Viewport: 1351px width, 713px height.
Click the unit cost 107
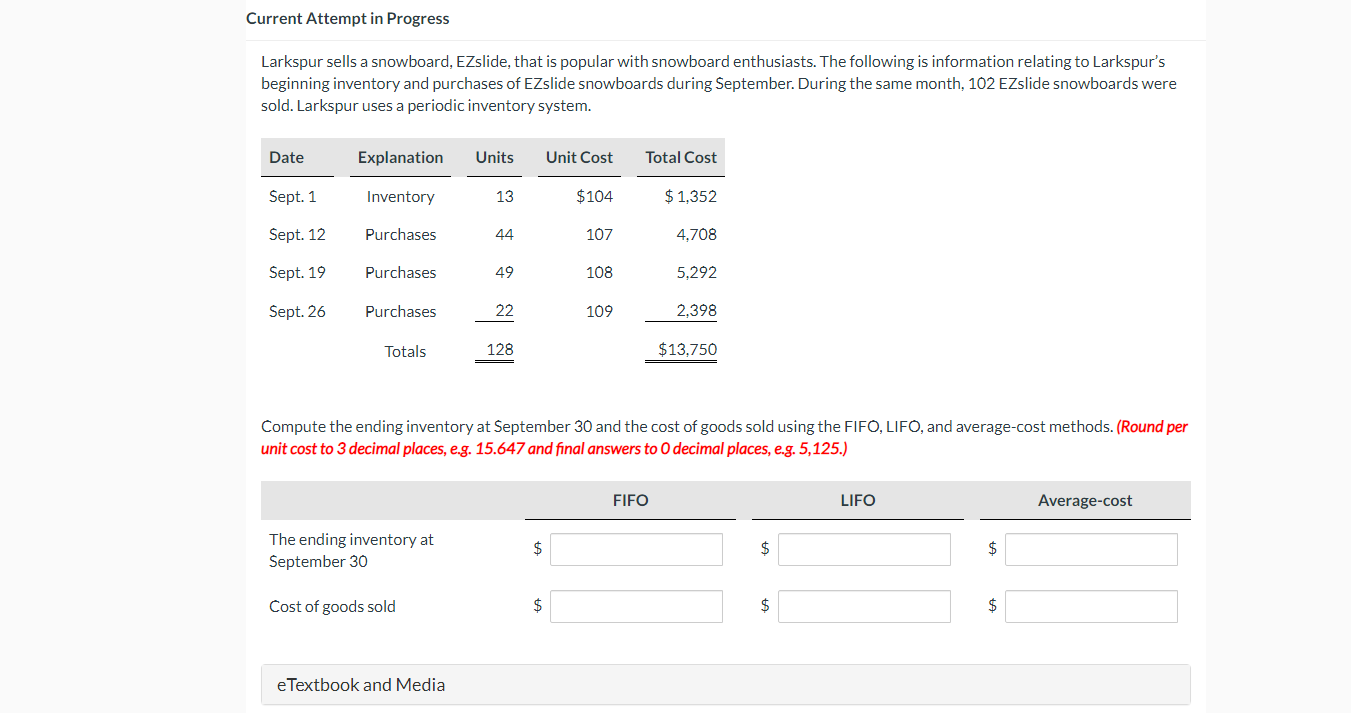coord(599,235)
